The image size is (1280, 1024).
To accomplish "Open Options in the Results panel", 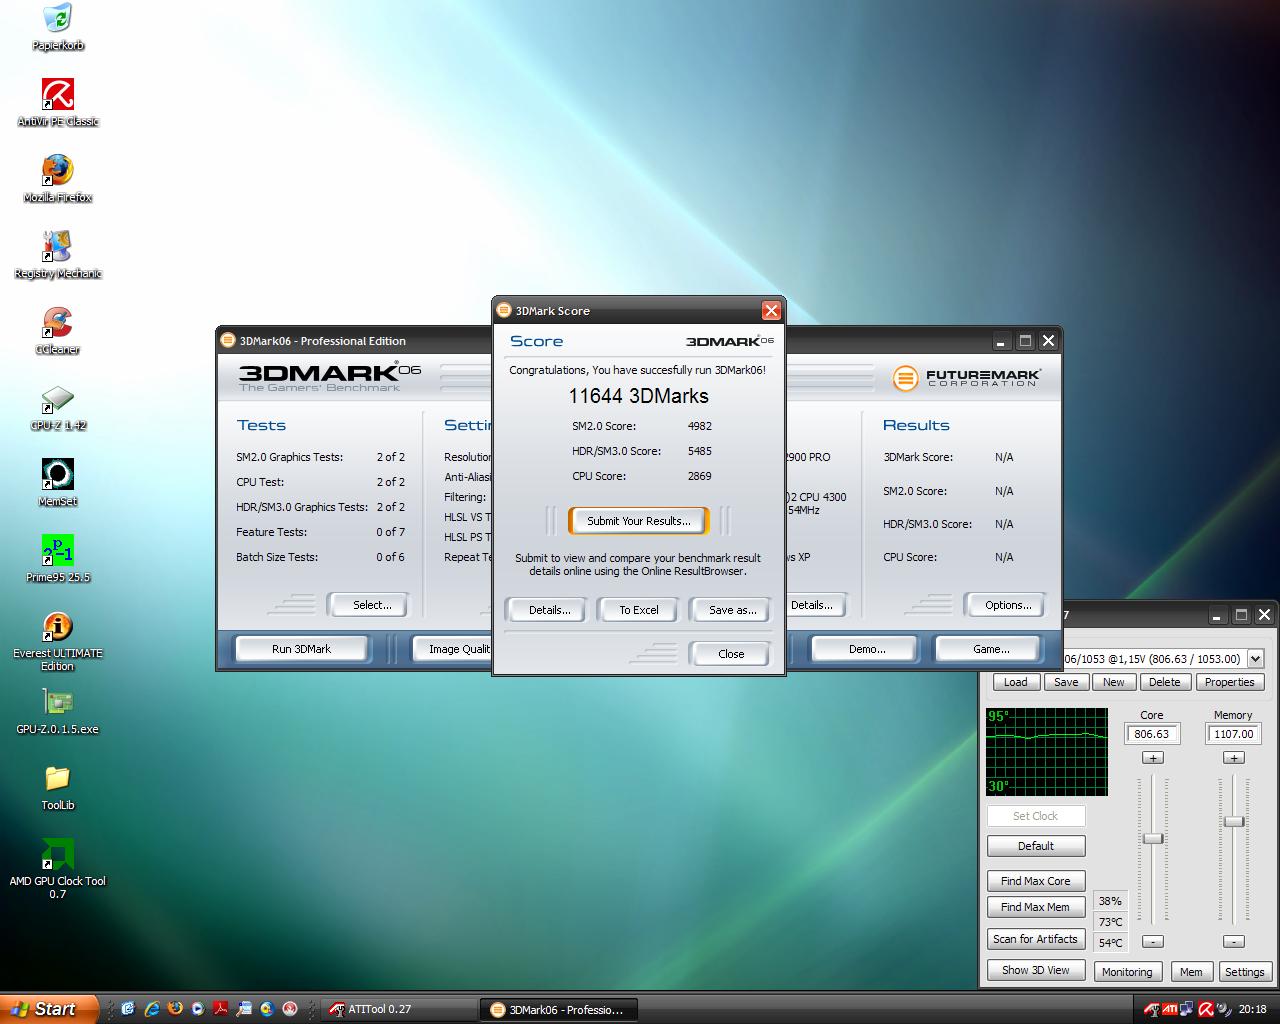I will tap(1008, 605).
